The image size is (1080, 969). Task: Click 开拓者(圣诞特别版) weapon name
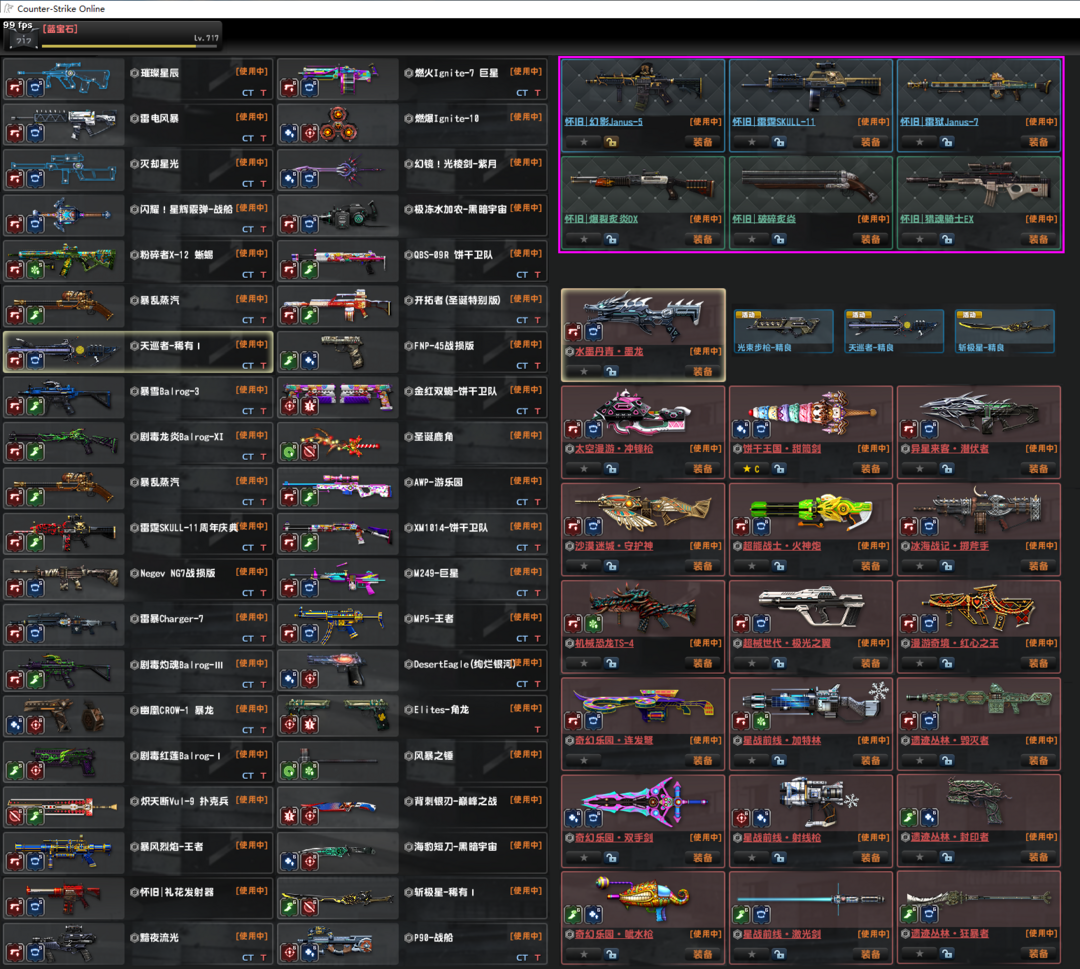[457, 300]
